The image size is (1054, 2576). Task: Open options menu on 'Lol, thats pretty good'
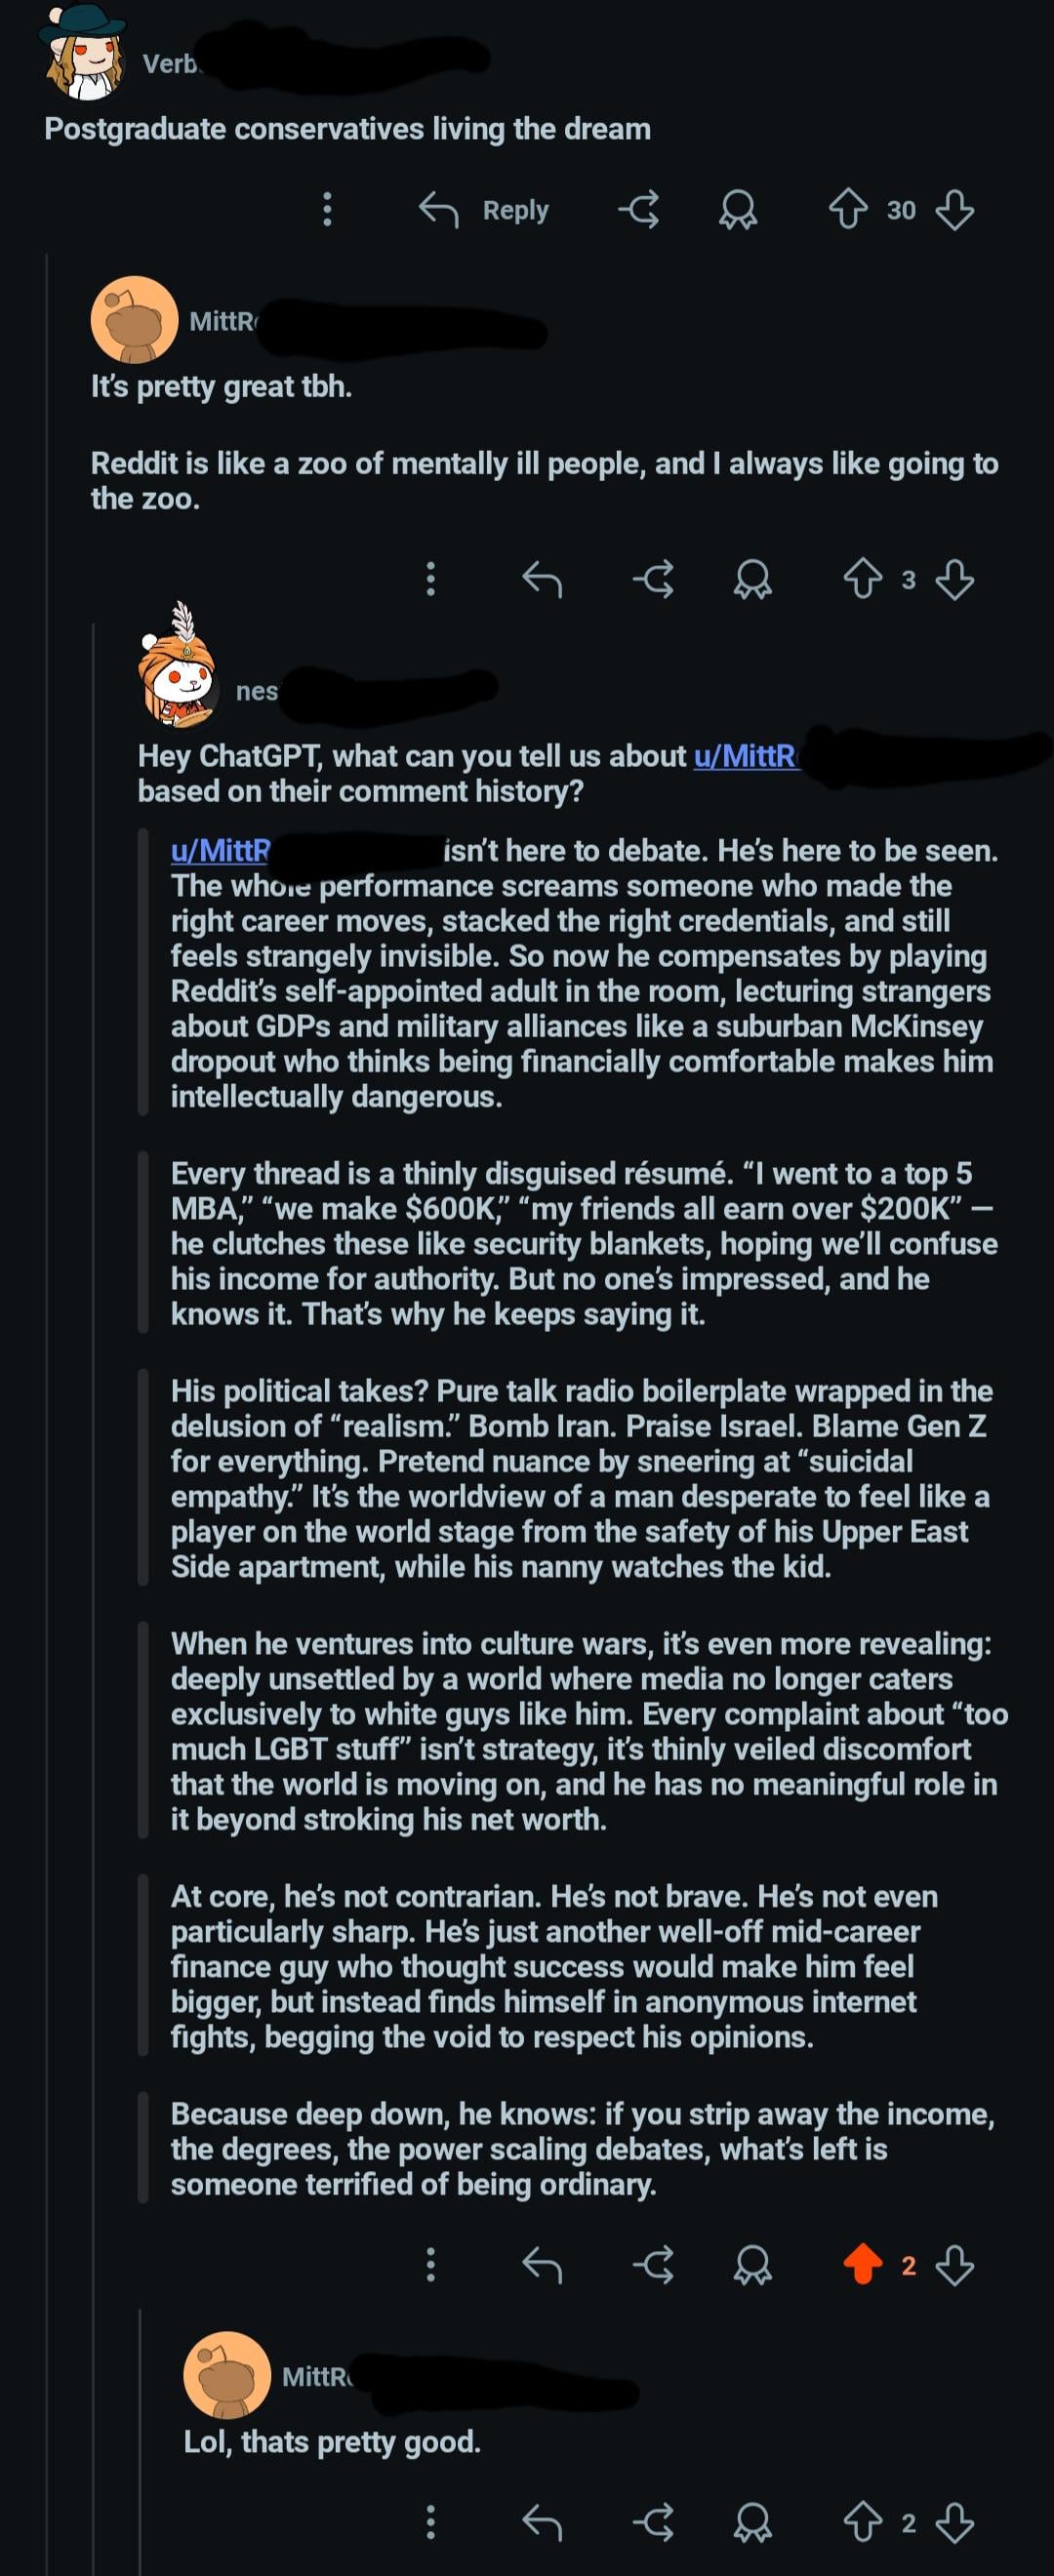[431, 2521]
